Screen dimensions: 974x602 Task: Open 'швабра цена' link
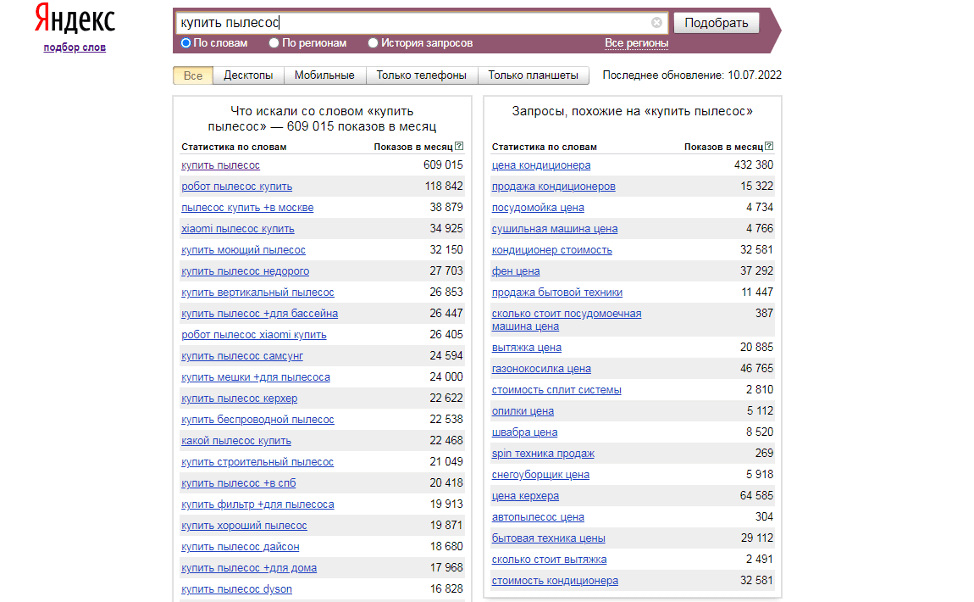524,432
